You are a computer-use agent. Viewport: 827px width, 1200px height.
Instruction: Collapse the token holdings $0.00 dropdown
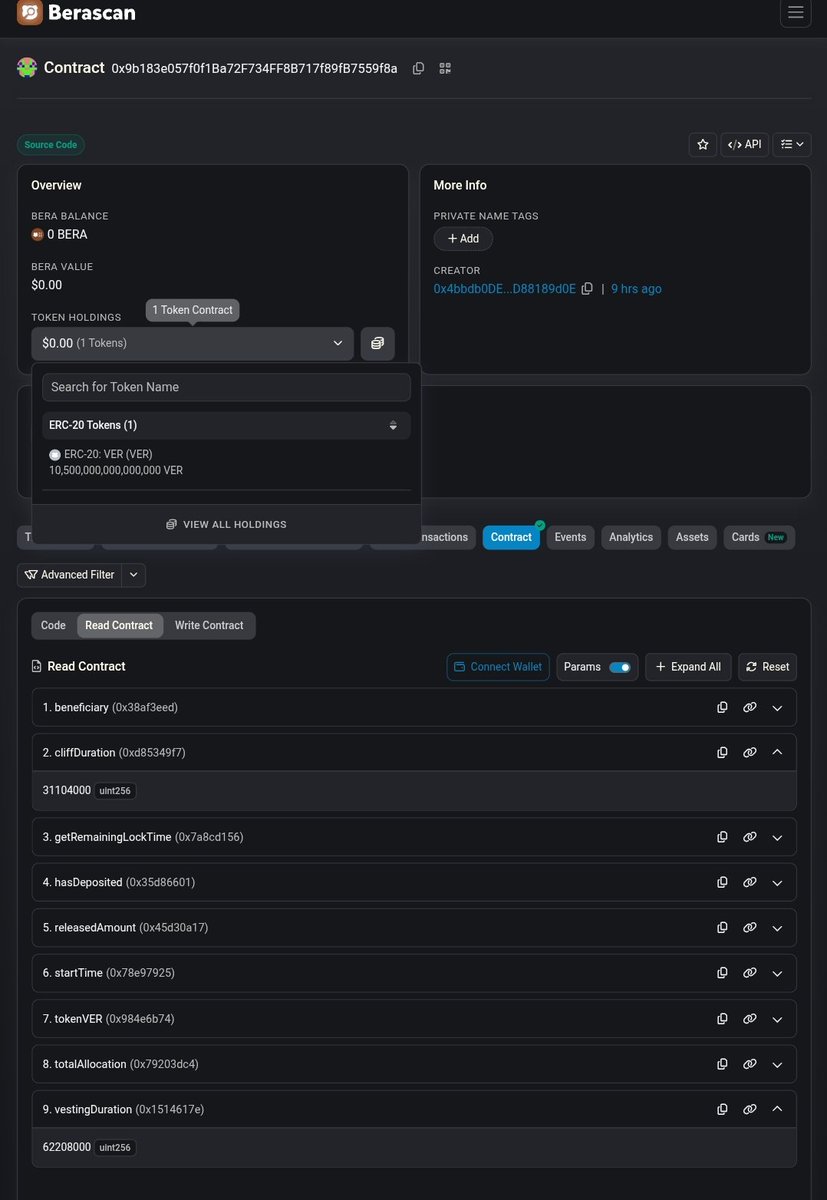192,343
